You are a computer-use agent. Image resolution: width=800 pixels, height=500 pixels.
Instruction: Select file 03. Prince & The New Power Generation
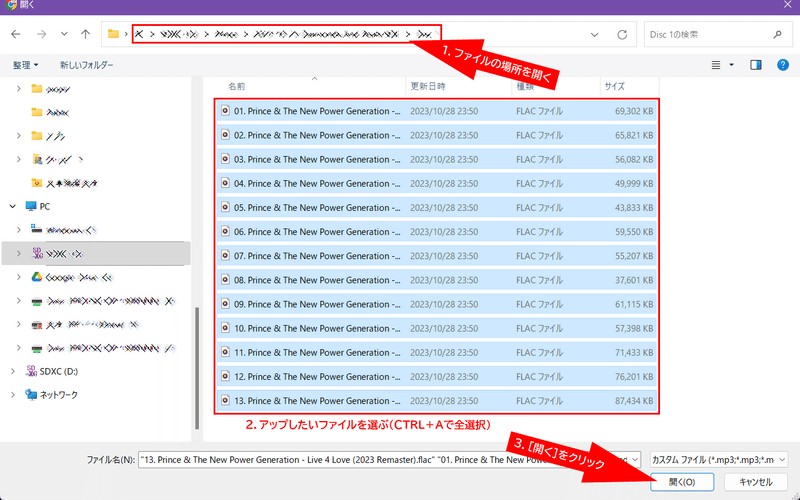(436, 159)
